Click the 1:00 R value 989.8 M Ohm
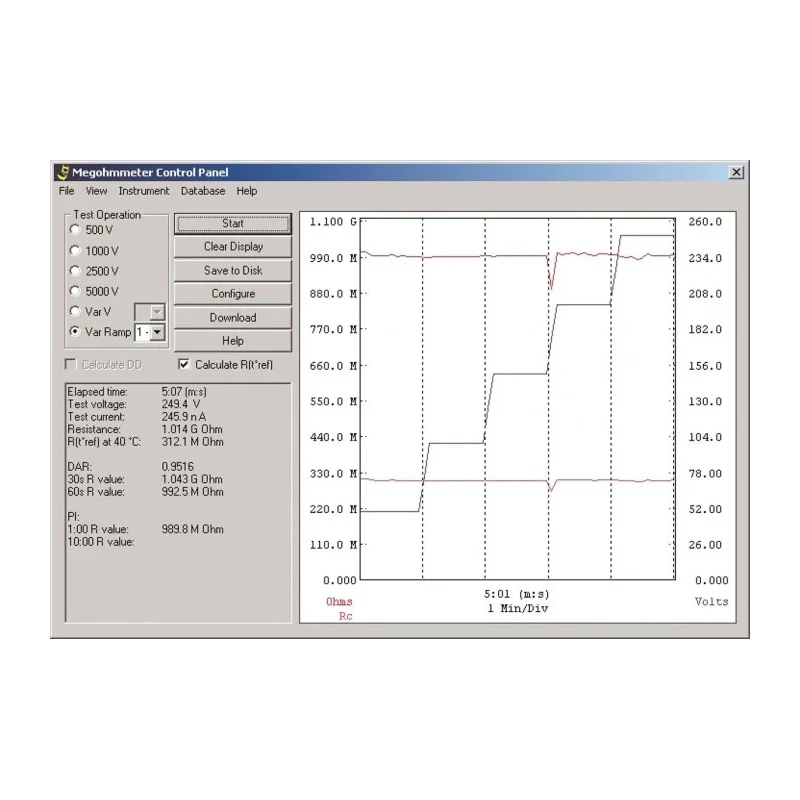800x800 pixels. pyautogui.click(x=192, y=529)
